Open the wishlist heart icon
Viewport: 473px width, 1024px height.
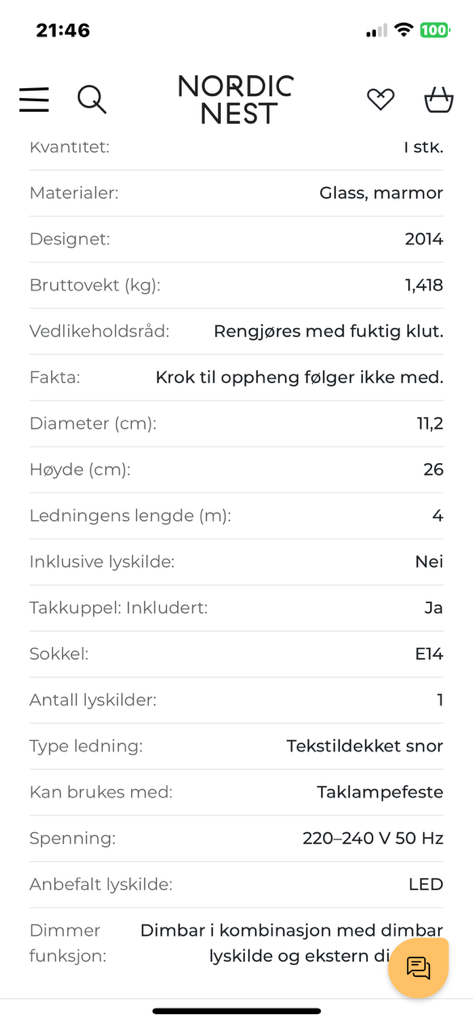[380, 99]
